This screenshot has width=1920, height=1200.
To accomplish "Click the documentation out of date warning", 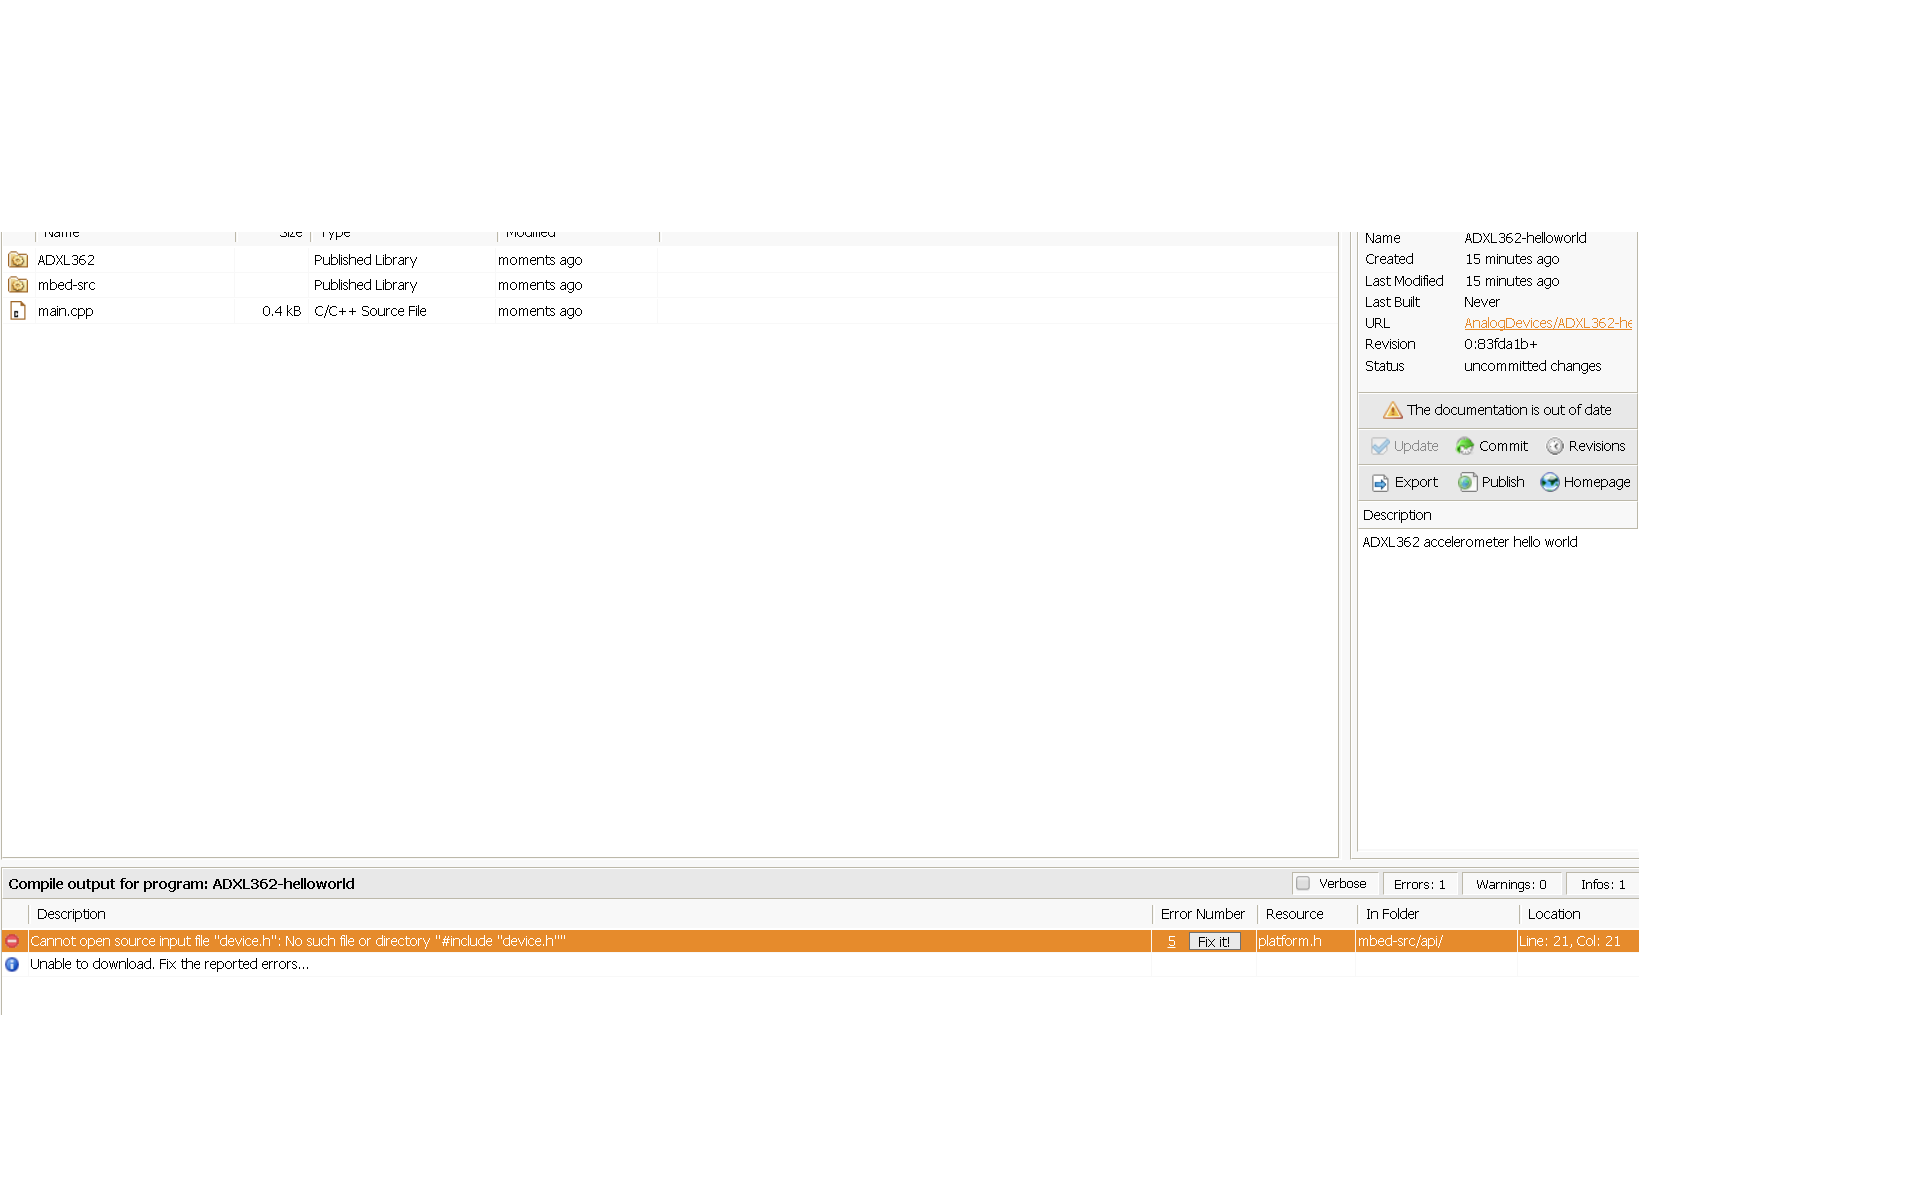I will (1497, 410).
